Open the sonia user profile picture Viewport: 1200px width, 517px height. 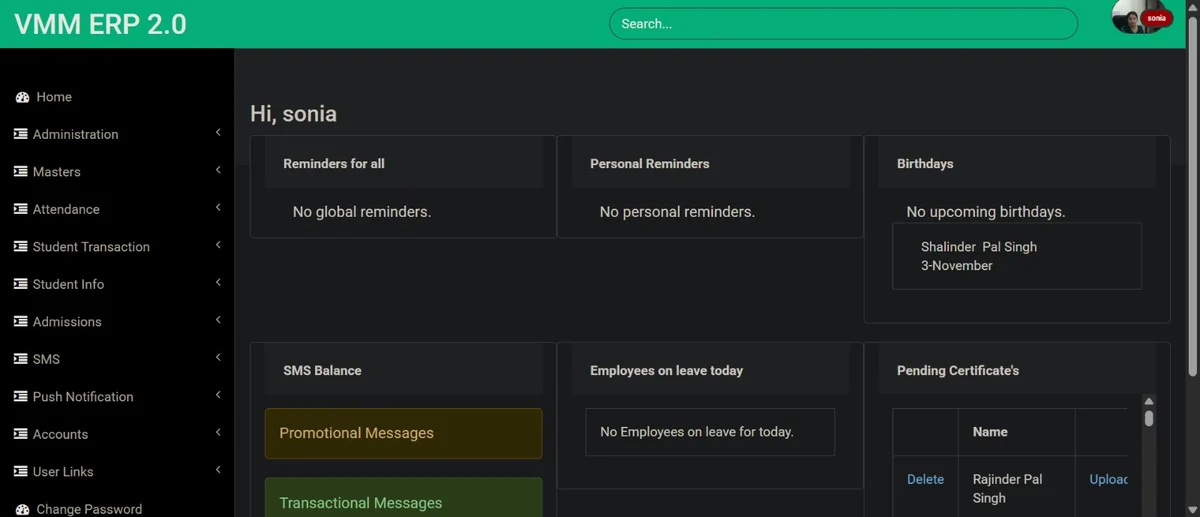pos(1131,17)
